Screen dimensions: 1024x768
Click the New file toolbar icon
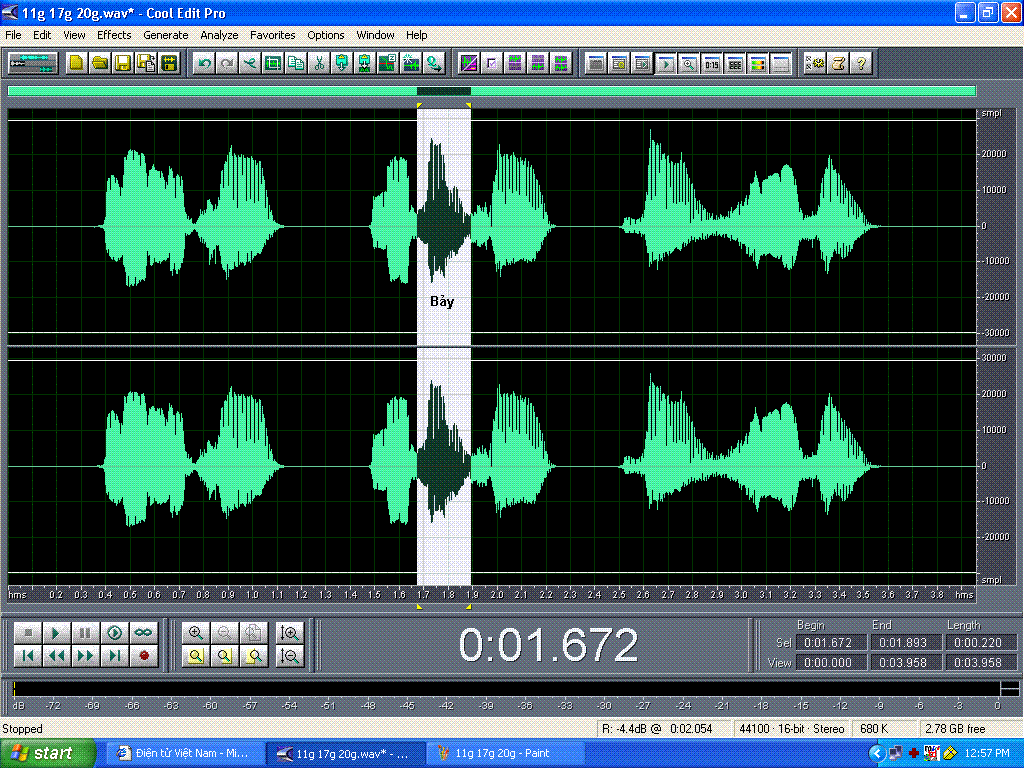(77, 63)
